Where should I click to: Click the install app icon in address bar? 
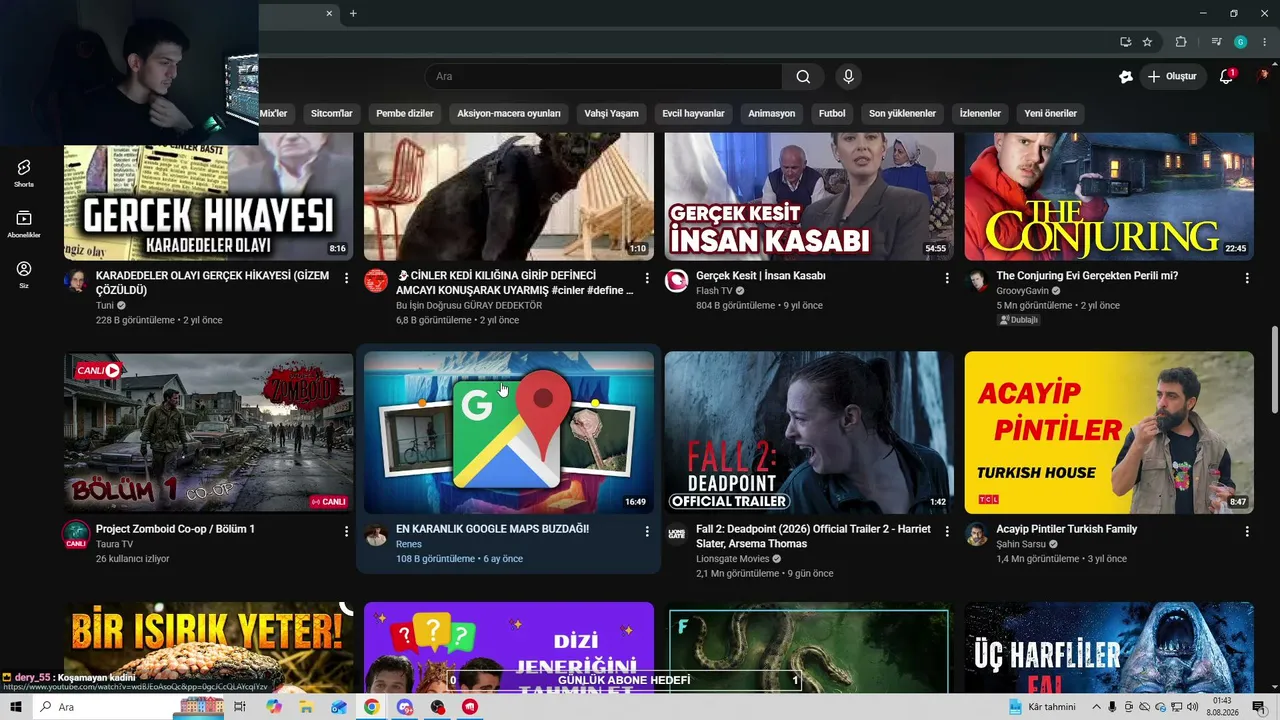click(x=1125, y=42)
